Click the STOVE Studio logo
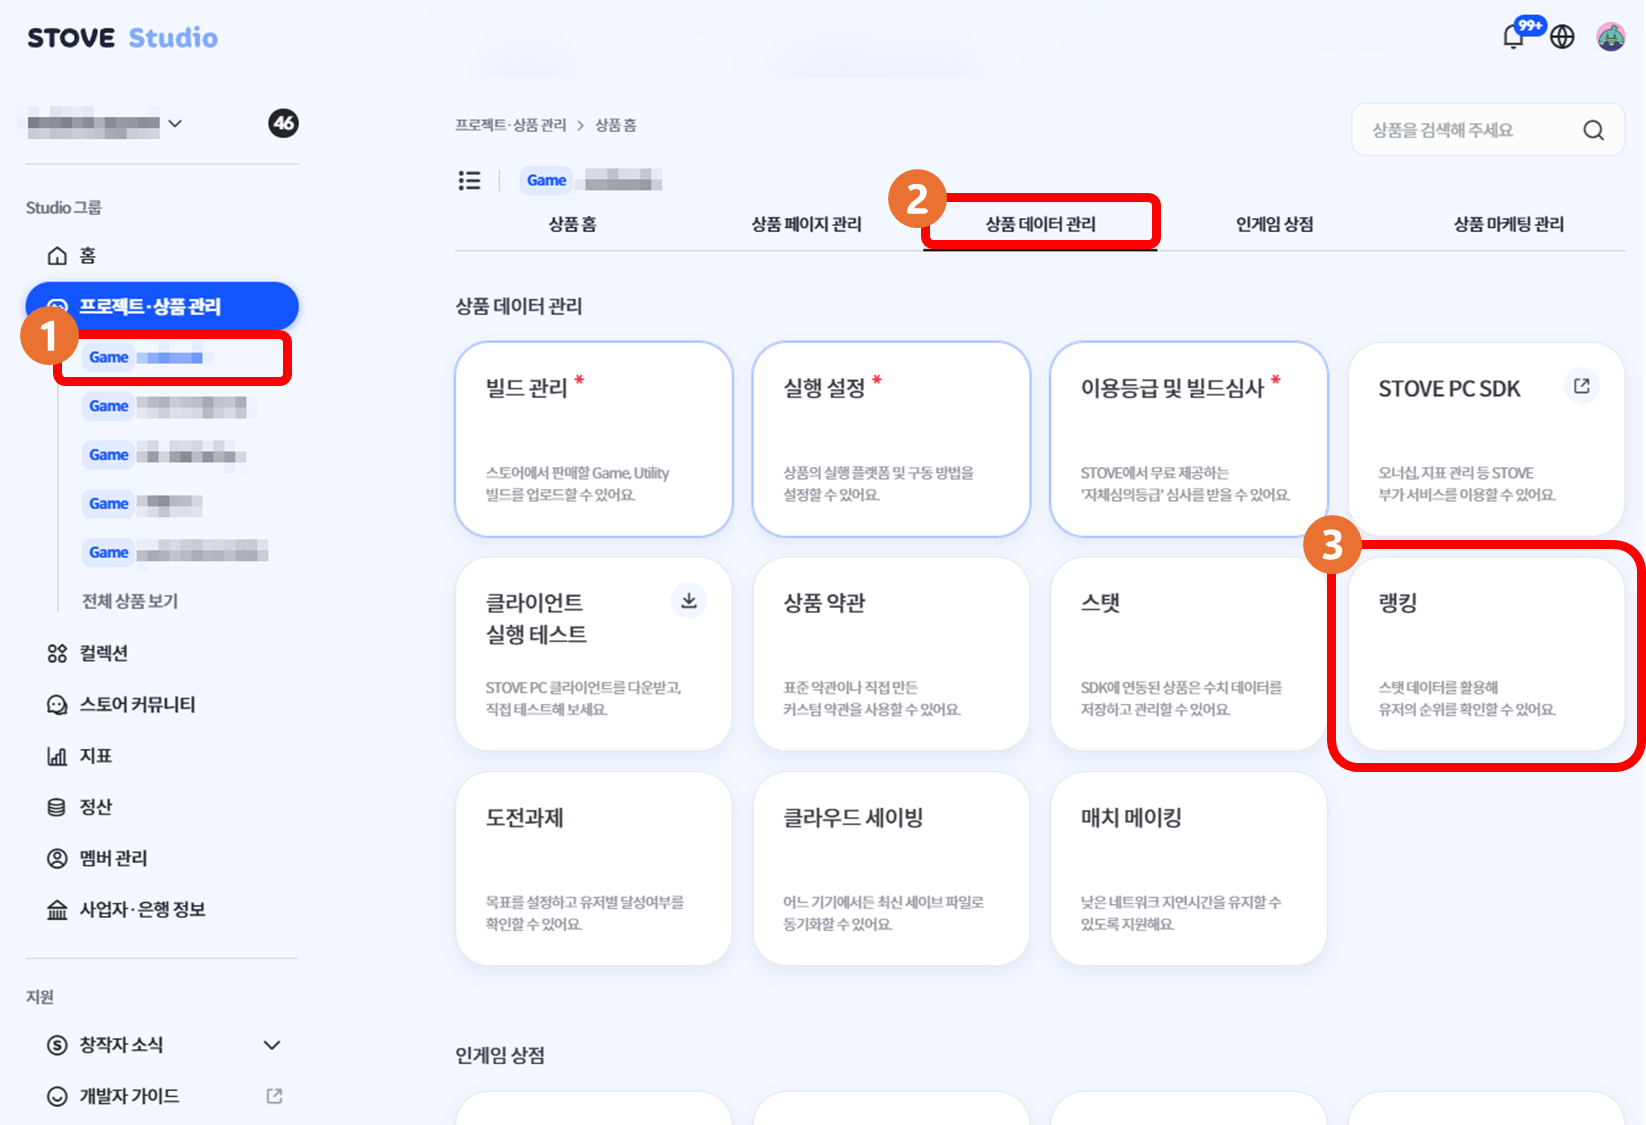The width and height of the screenshot is (1646, 1125). click(x=122, y=38)
